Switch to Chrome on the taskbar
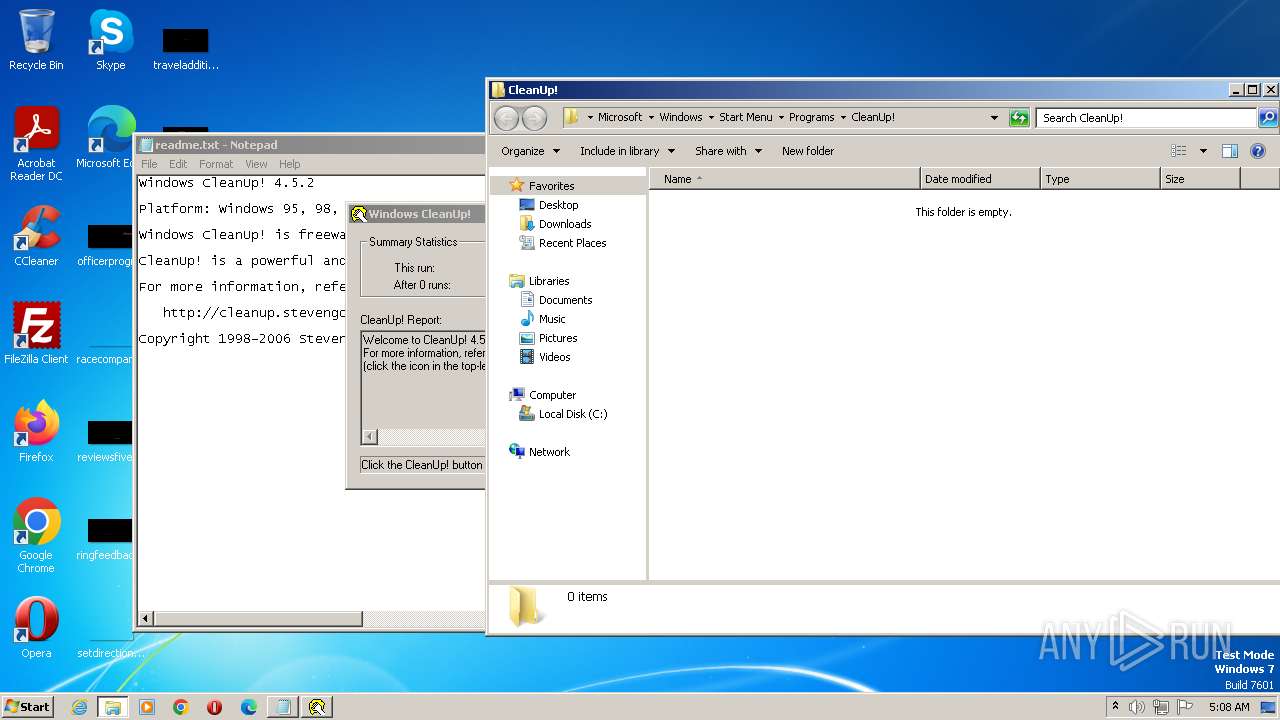 pos(181,707)
